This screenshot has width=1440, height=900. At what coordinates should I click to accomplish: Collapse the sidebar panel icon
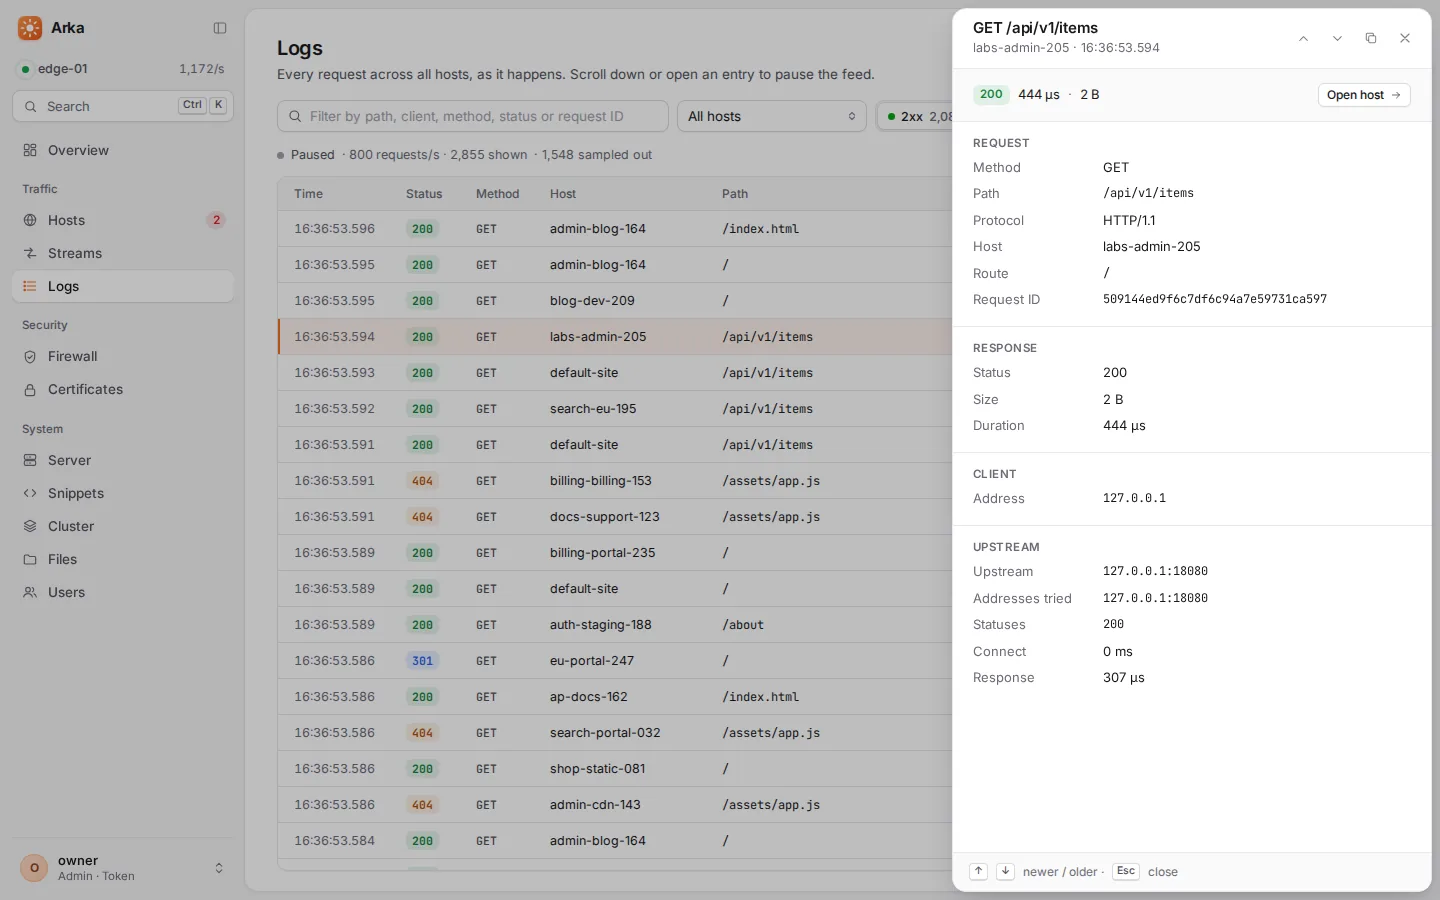point(220,28)
